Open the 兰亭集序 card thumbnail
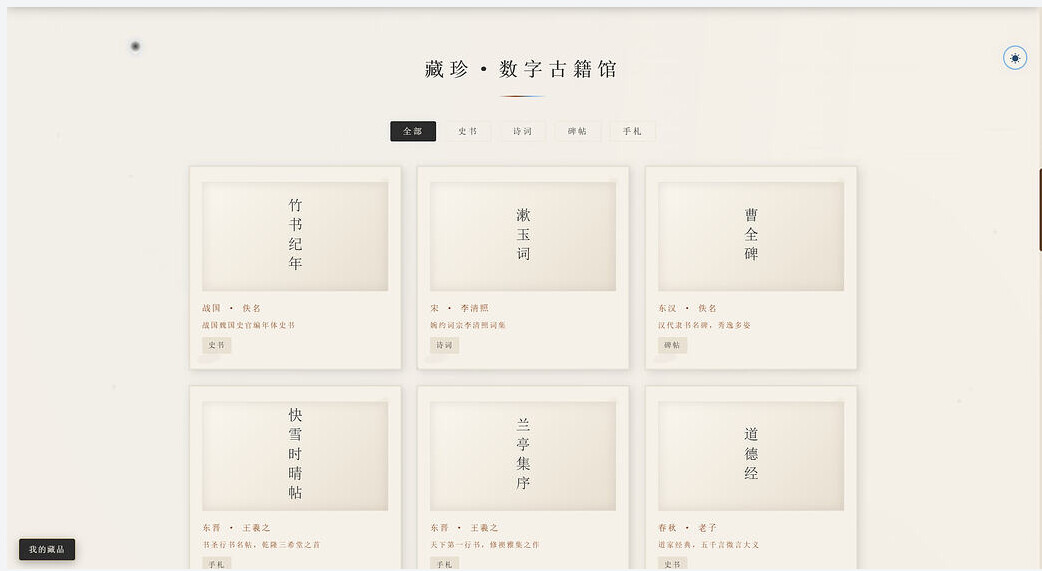This screenshot has width=1042, height=571. 523,455
